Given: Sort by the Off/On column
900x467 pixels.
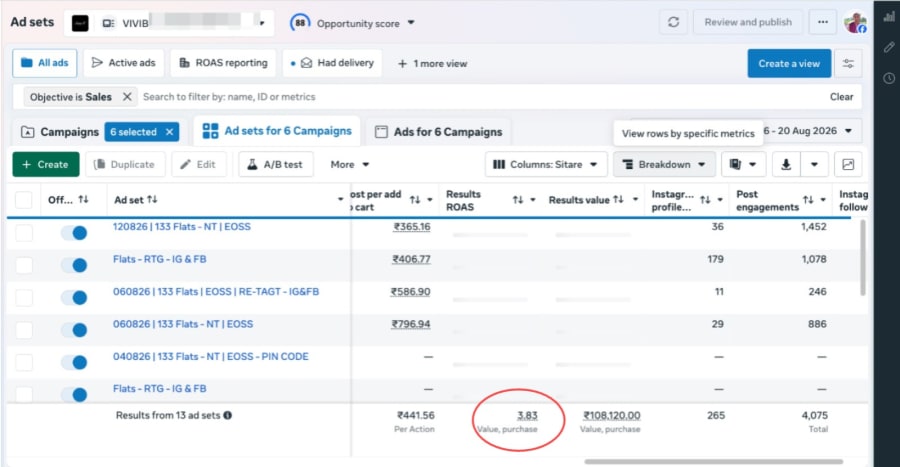Looking at the screenshot, I should [x=83, y=200].
